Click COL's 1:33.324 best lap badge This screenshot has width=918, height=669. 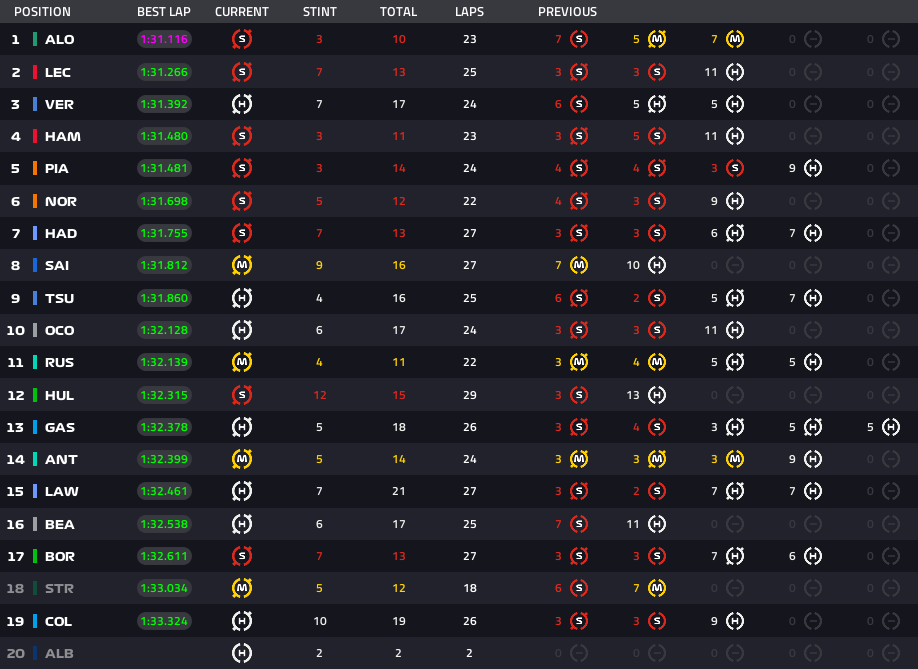coord(164,621)
